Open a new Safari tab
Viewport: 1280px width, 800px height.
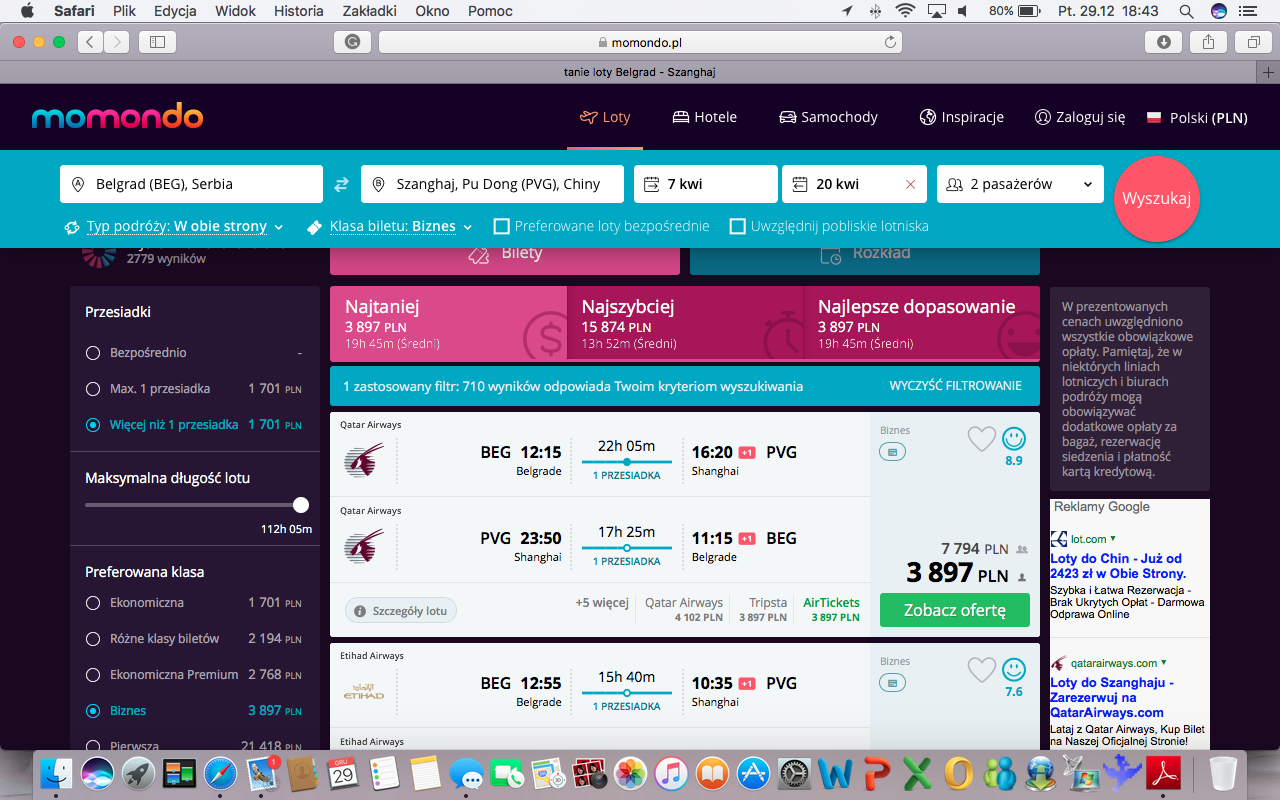tap(1269, 72)
